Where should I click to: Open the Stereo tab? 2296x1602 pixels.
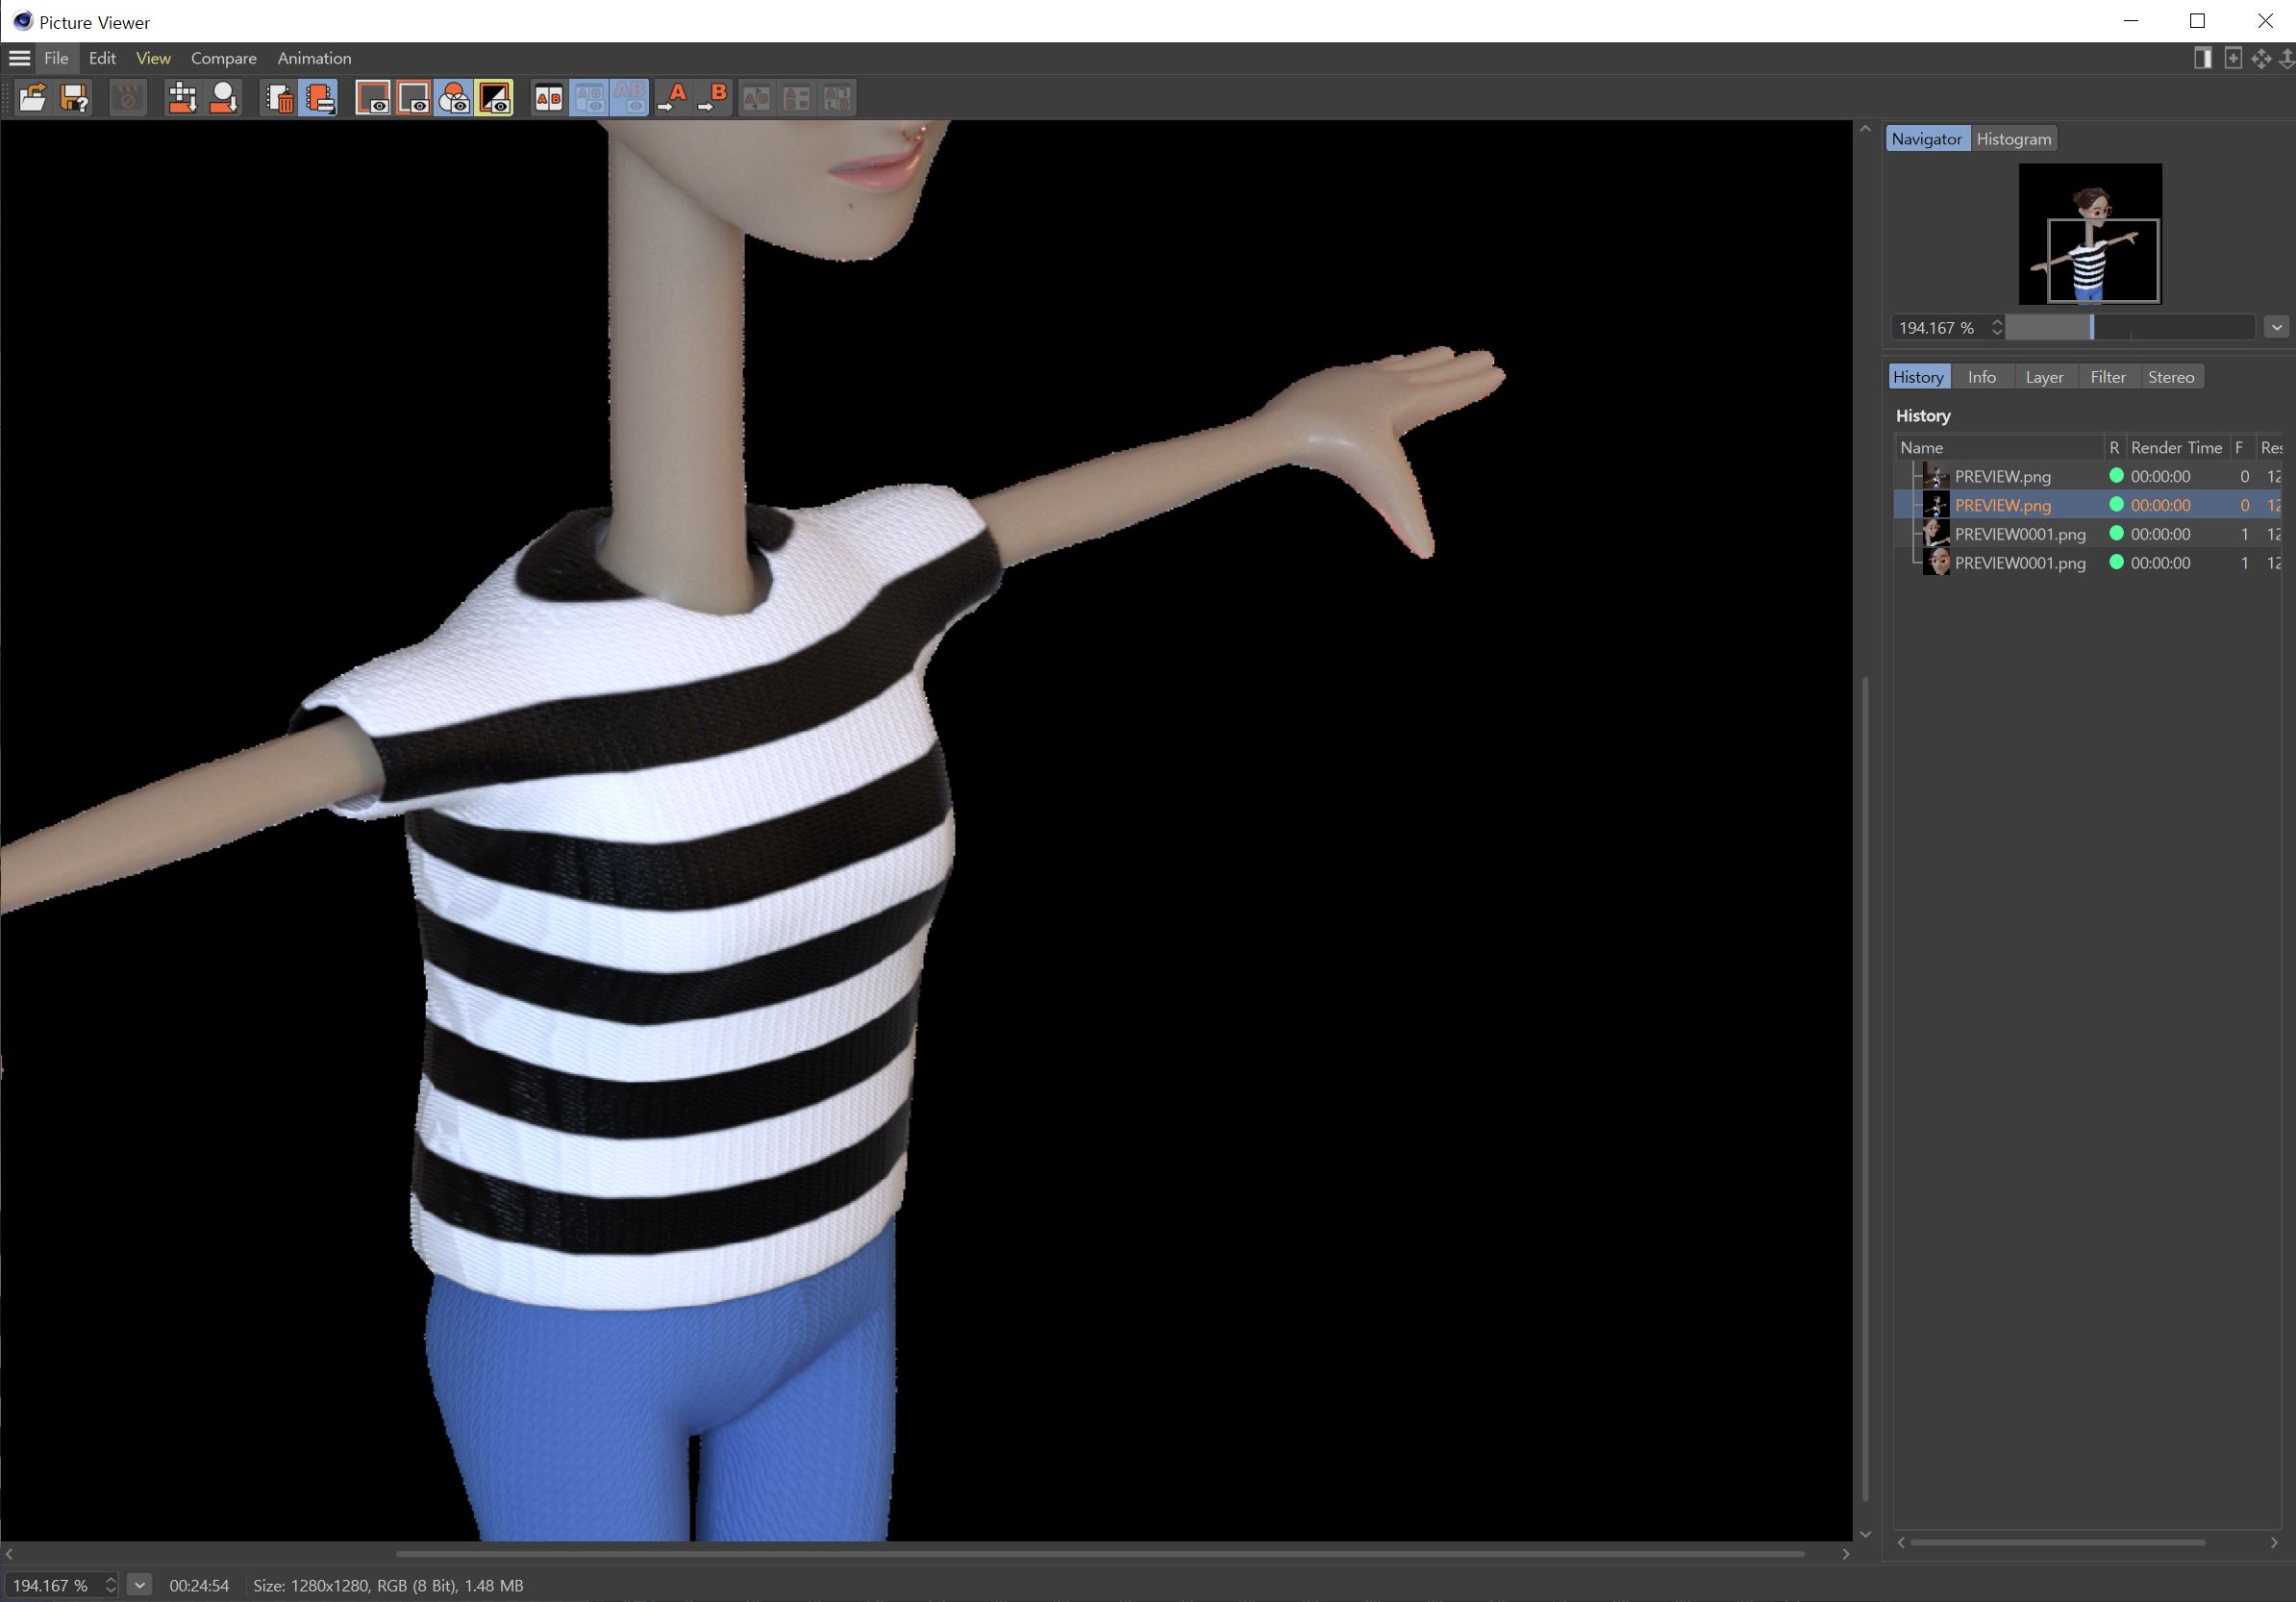tap(2171, 377)
